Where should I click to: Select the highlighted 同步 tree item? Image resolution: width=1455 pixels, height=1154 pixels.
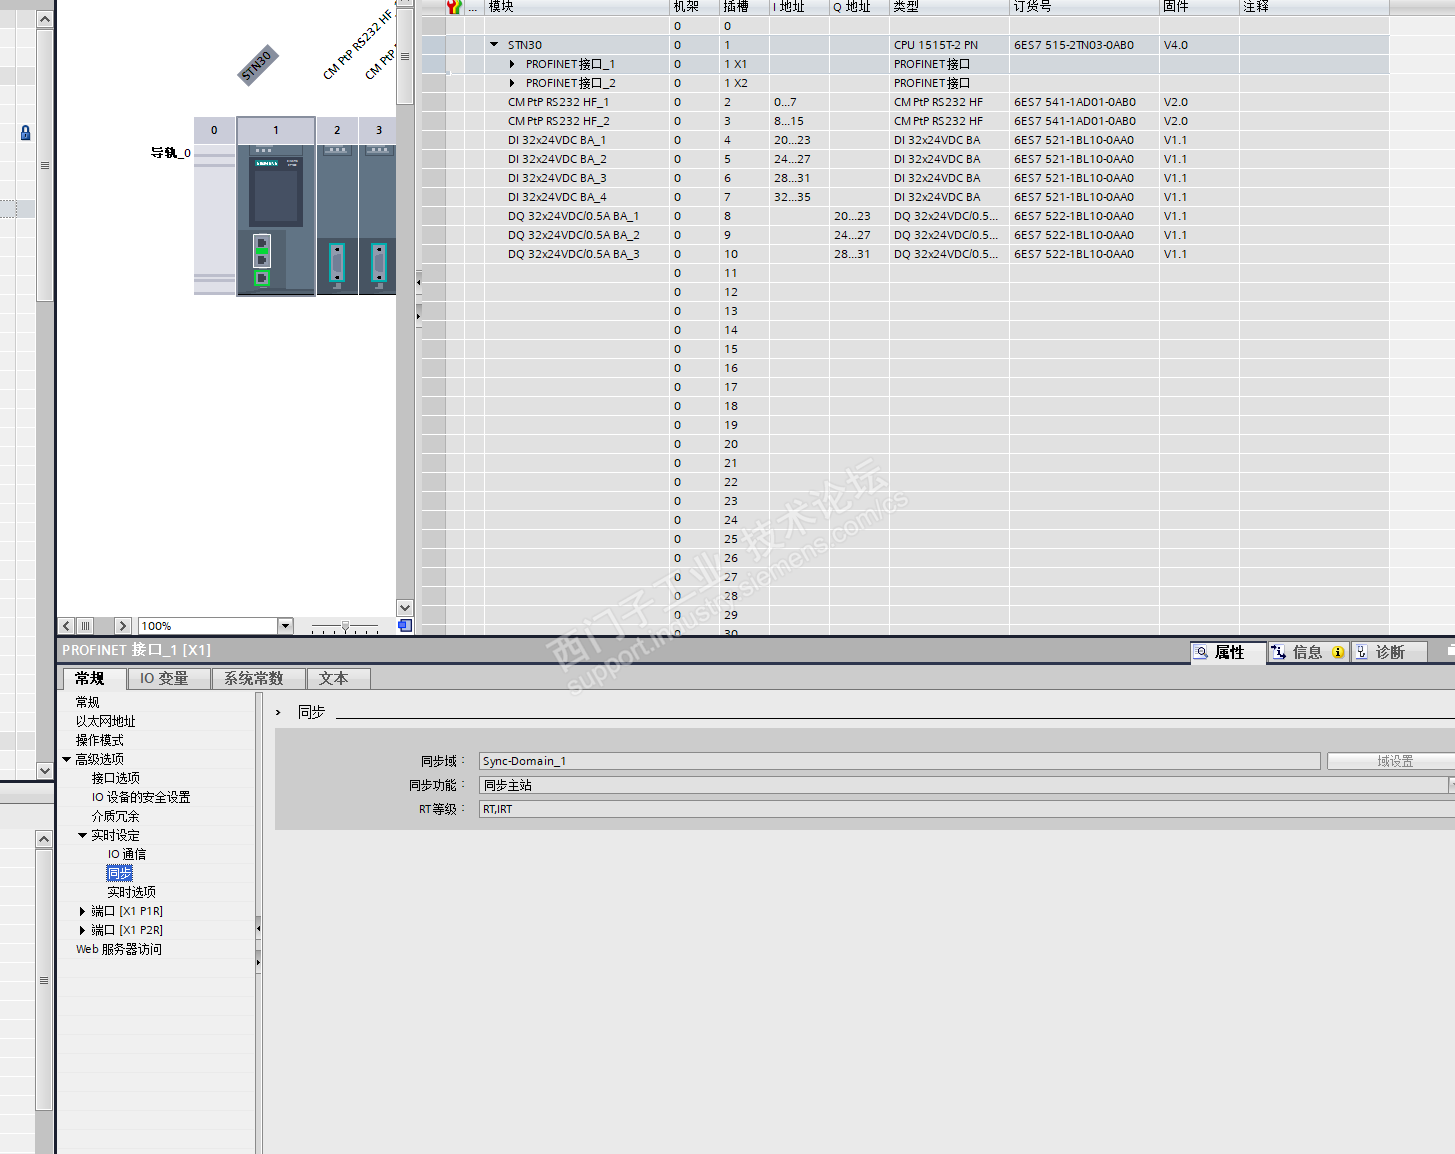coord(120,873)
